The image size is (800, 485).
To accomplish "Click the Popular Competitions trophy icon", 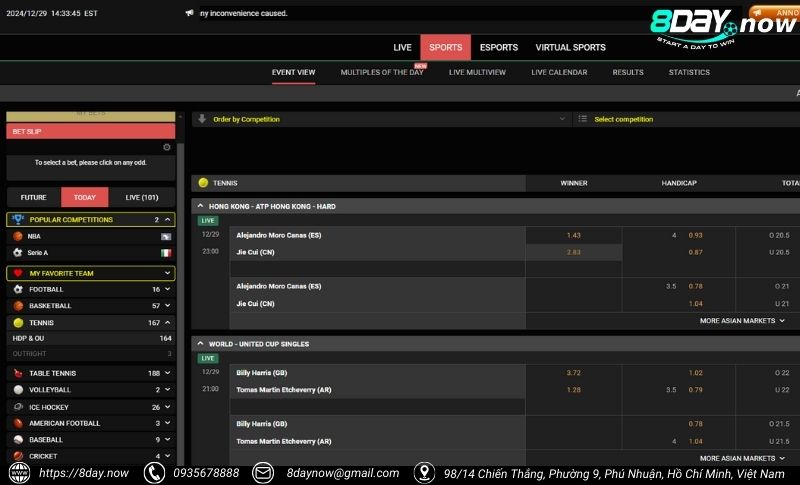I will pyautogui.click(x=18, y=219).
